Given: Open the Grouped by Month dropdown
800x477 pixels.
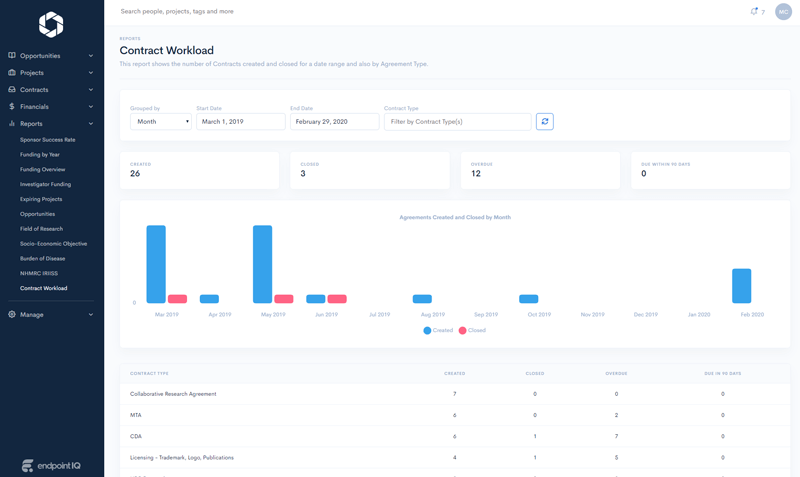Looking at the screenshot, I should pyautogui.click(x=160, y=121).
